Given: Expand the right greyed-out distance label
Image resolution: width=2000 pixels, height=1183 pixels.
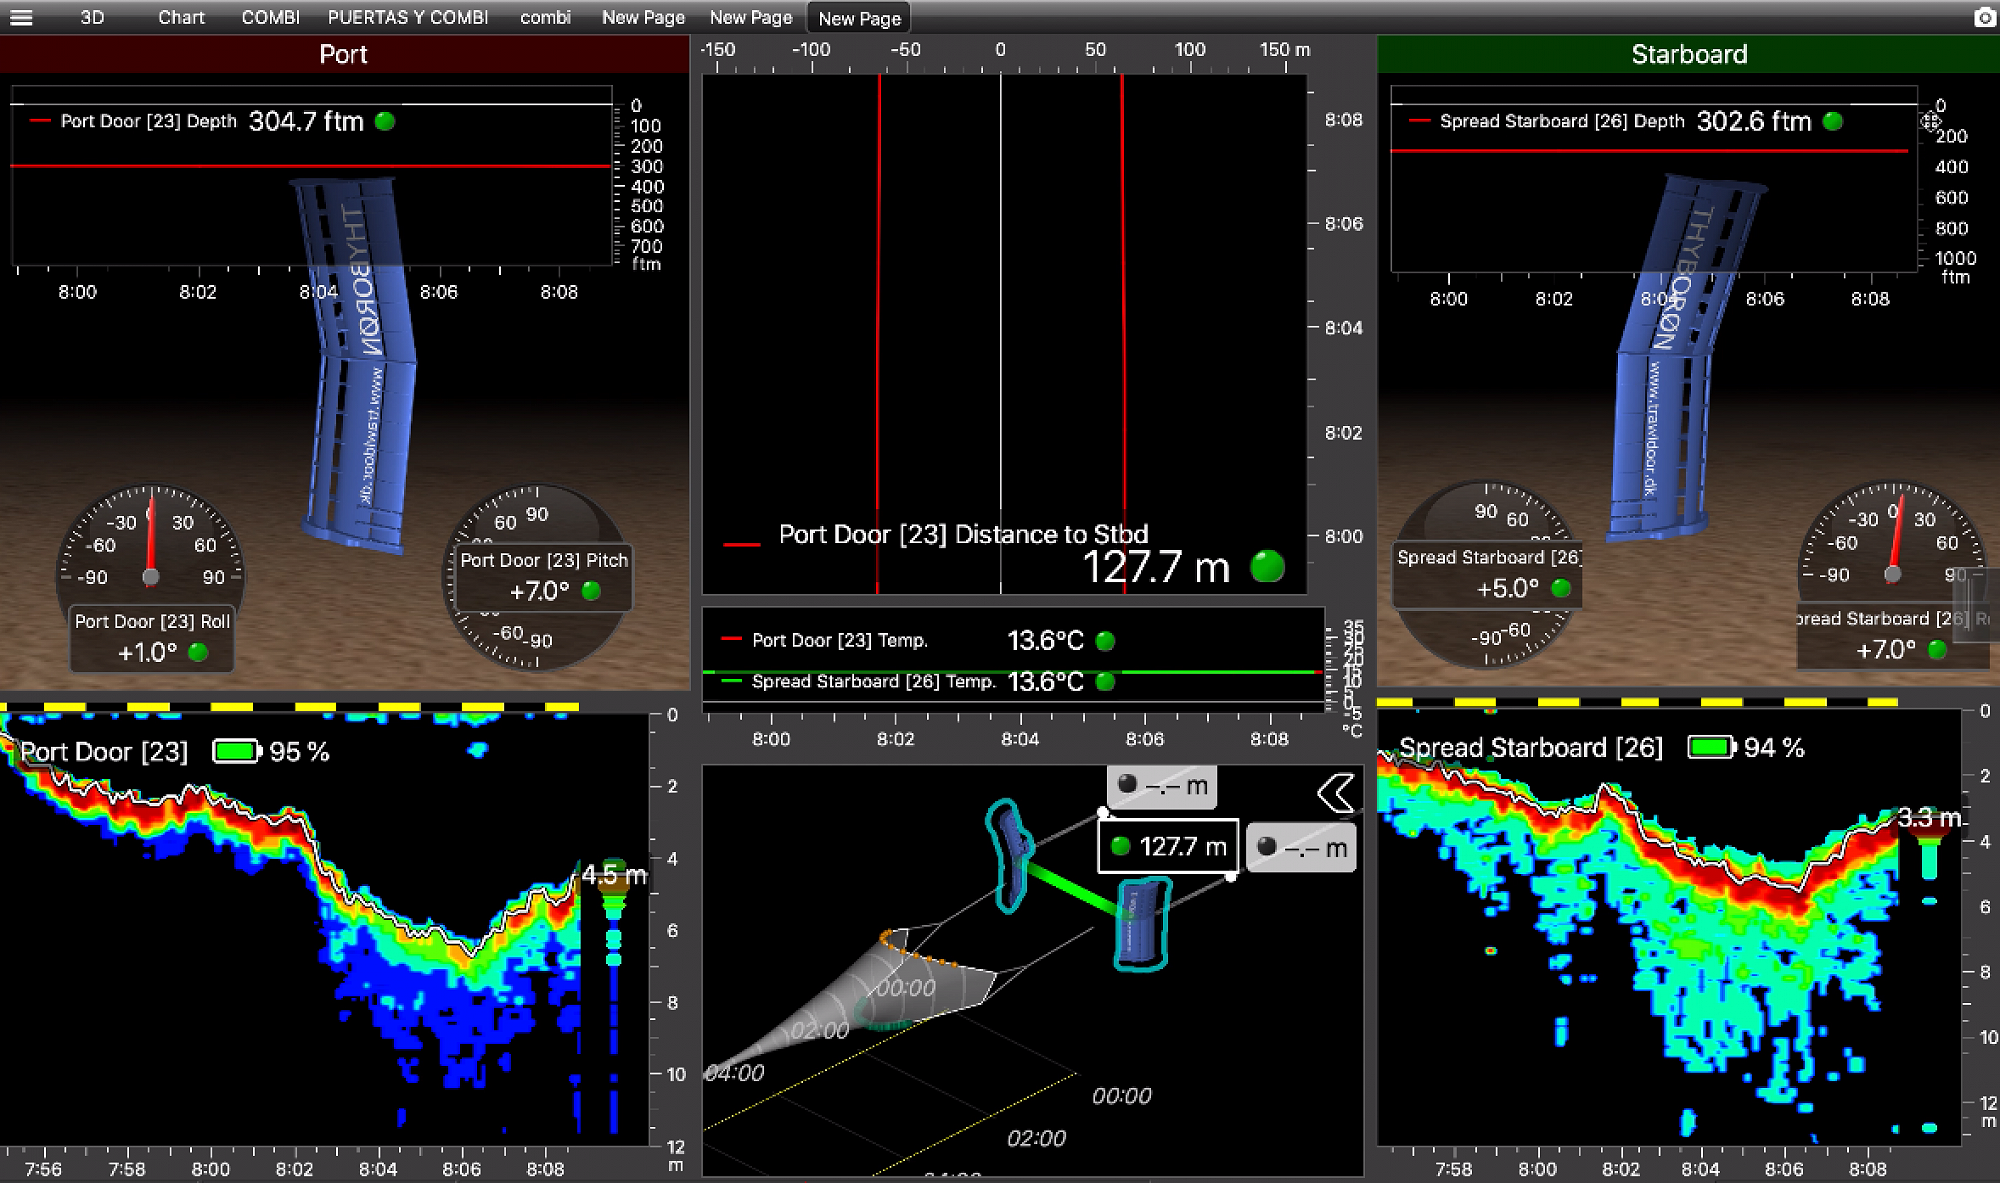Looking at the screenshot, I should click(1302, 848).
